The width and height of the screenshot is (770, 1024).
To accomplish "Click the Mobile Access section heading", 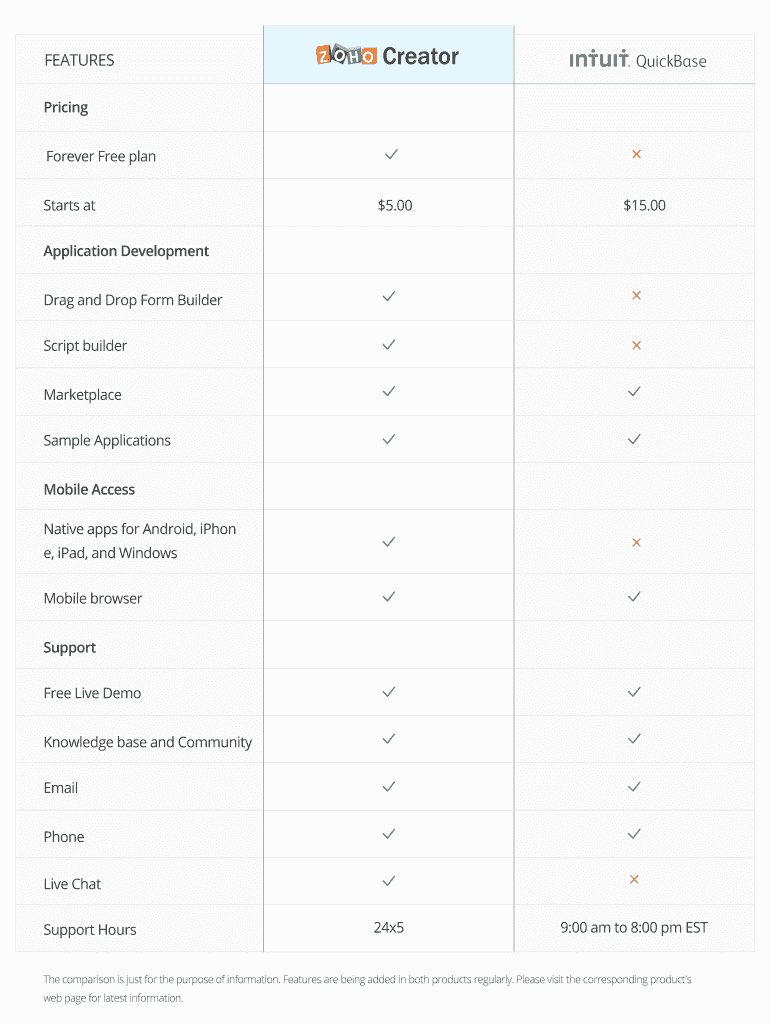I will (89, 490).
